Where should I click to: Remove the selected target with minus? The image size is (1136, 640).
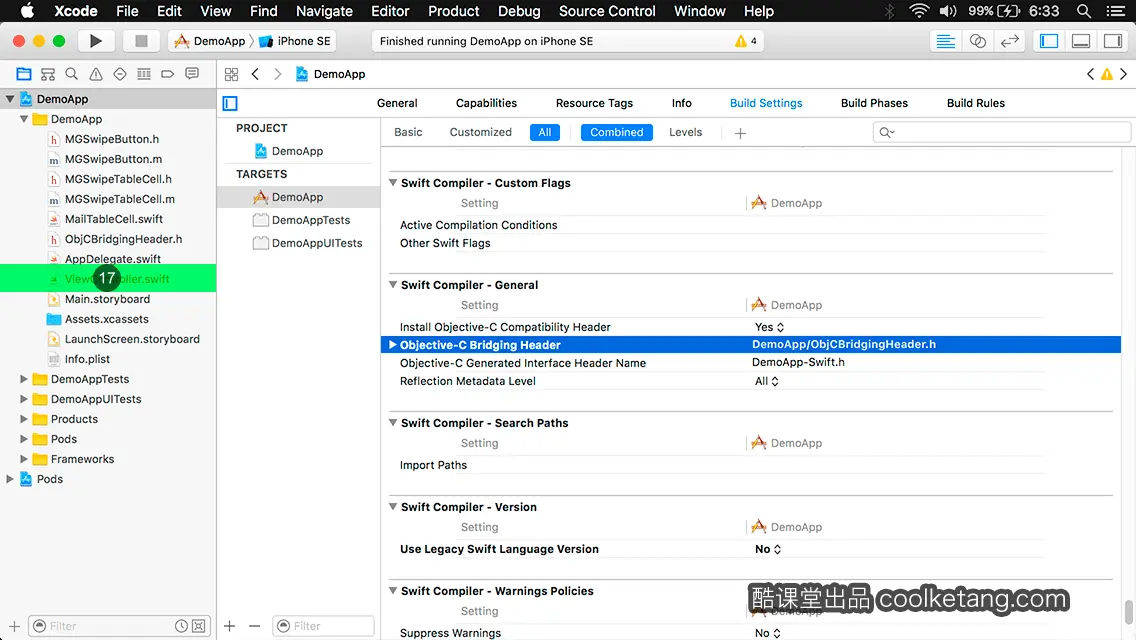(254, 626)
